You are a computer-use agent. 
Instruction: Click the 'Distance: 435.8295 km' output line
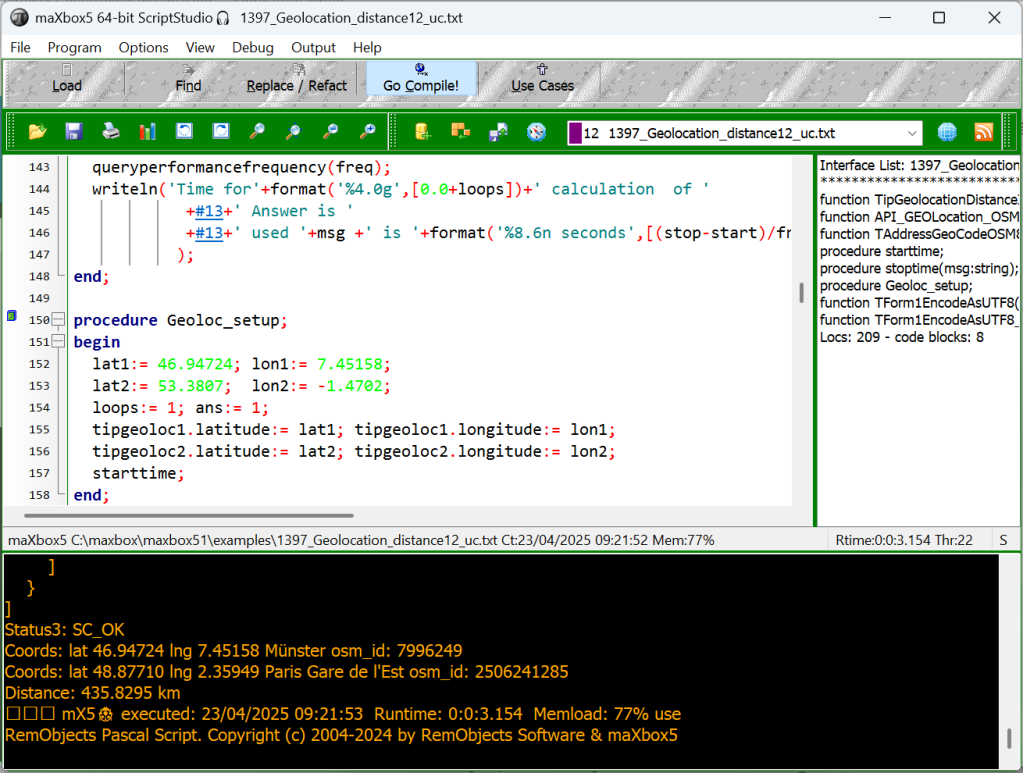click(x=93, y=693)
